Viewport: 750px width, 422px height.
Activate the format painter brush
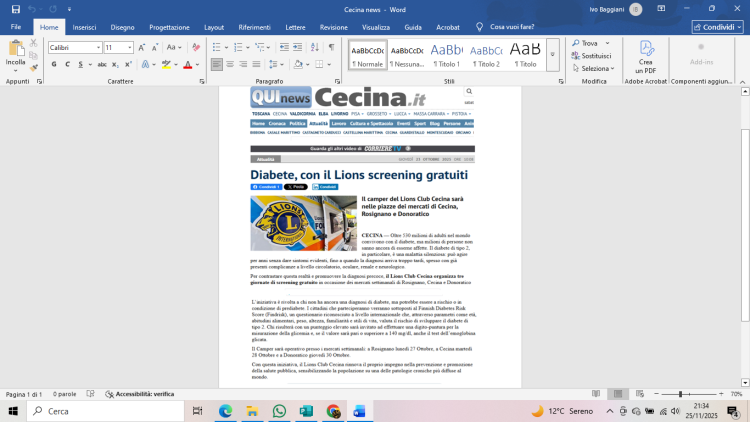pyautogui.click(x=33, y=68)
